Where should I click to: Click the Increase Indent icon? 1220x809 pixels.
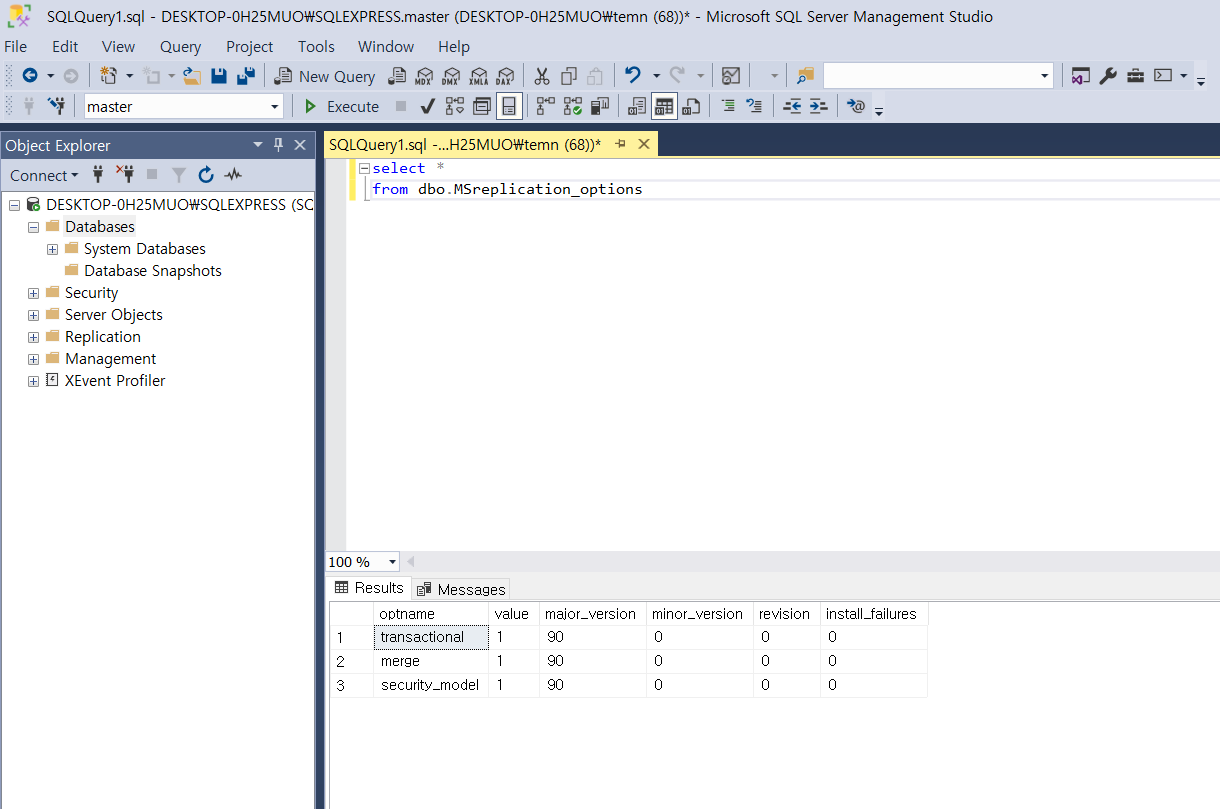818,106
